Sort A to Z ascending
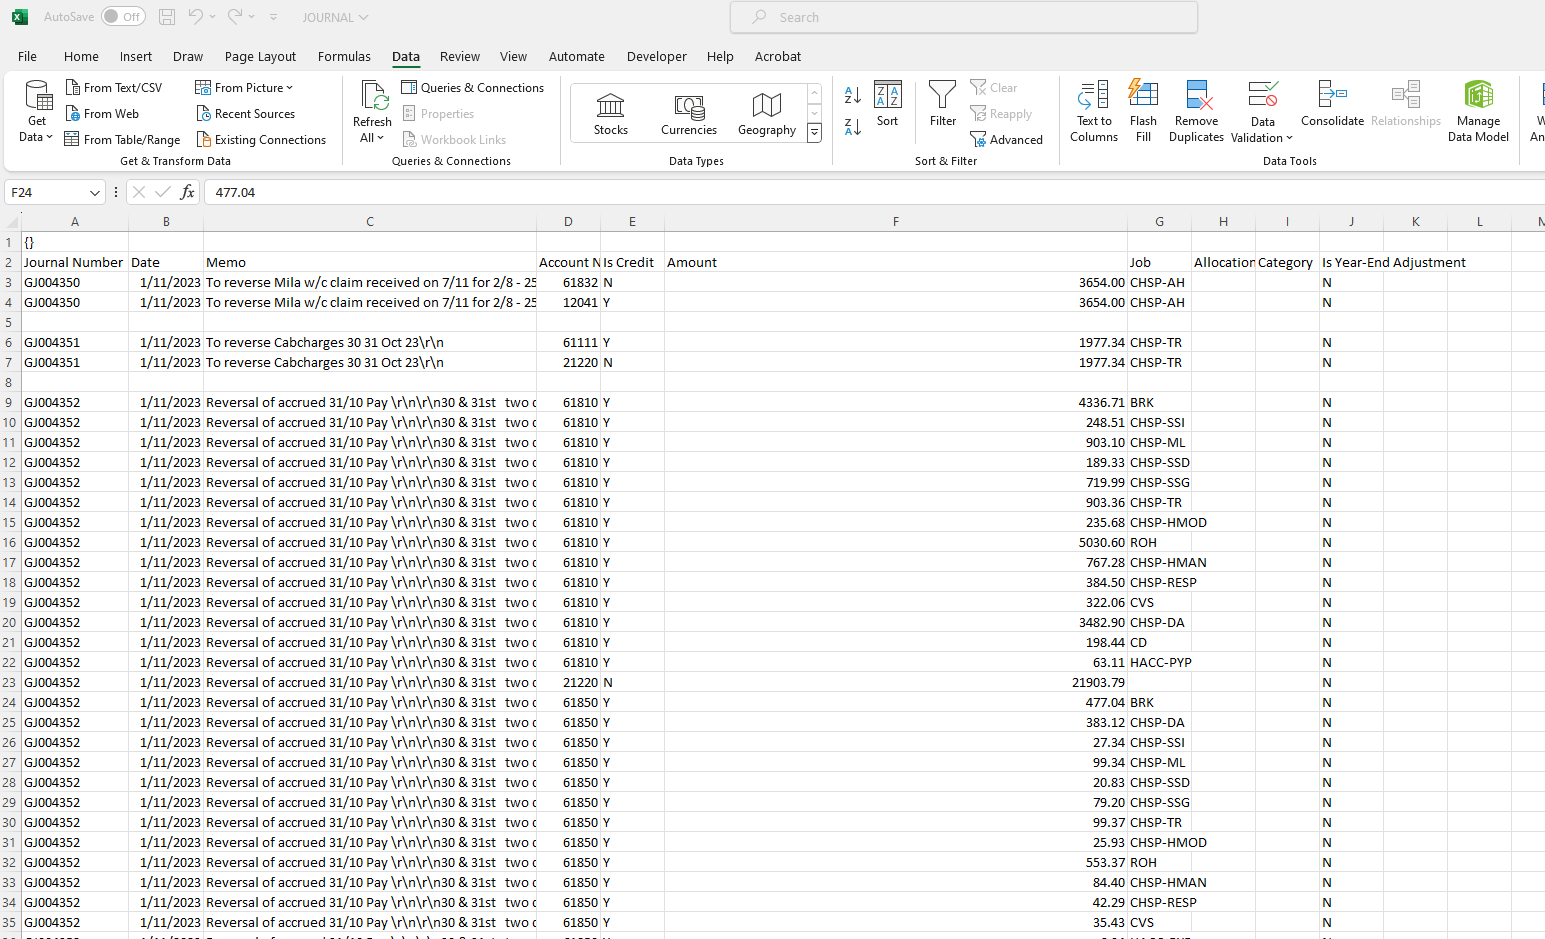The height and width of the screenshot is (939, 1545). pos(853,95)
